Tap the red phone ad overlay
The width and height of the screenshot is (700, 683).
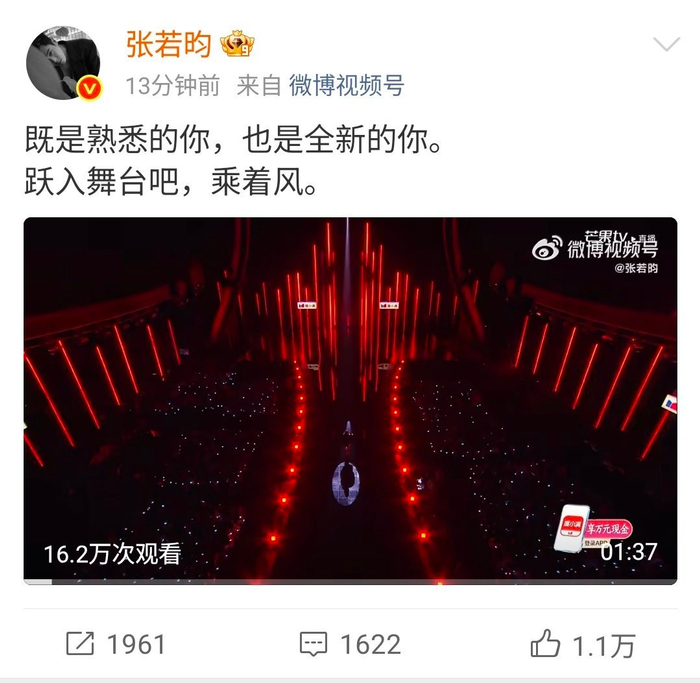(x=593, y=528)
